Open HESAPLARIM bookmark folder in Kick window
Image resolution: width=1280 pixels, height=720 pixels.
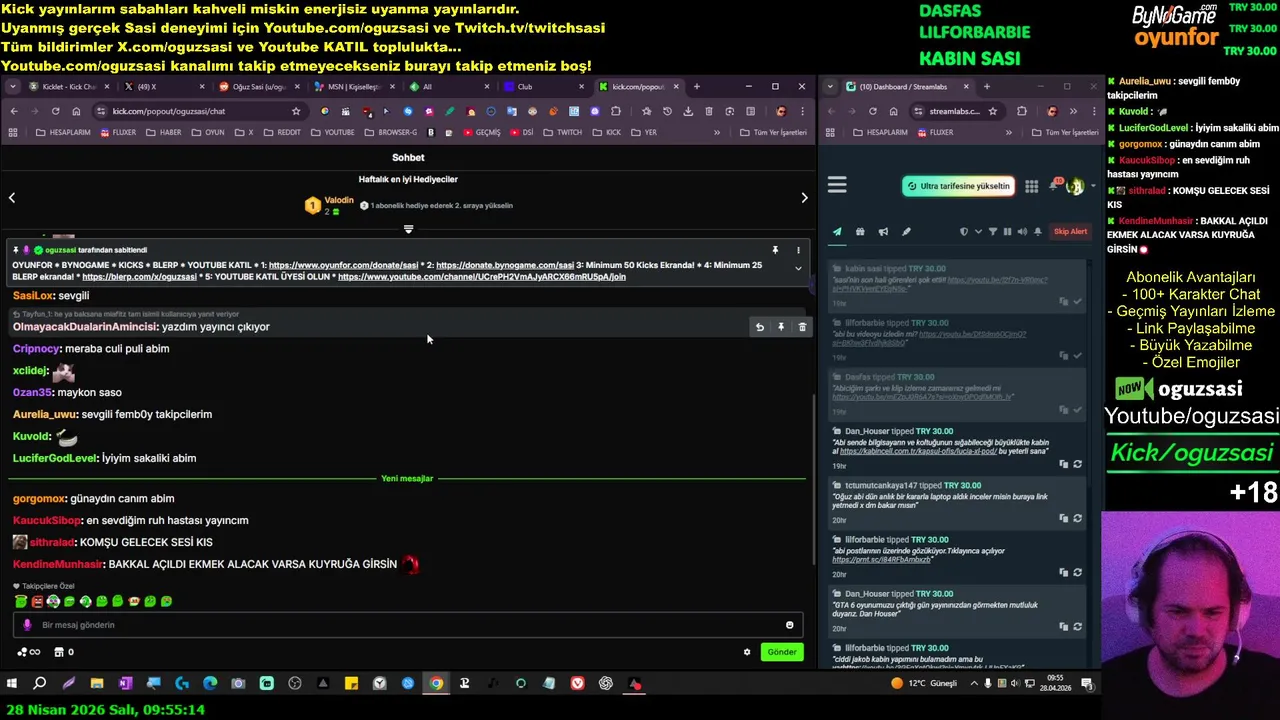pyautogui.click(x=63, y=132)
